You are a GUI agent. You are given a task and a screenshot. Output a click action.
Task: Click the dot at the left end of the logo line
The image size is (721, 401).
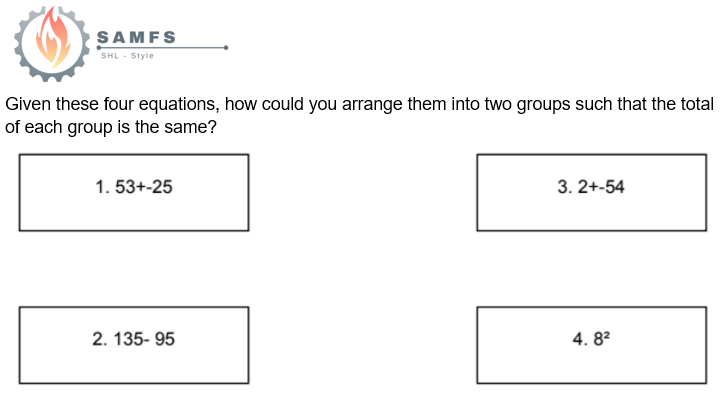(99, 47)
